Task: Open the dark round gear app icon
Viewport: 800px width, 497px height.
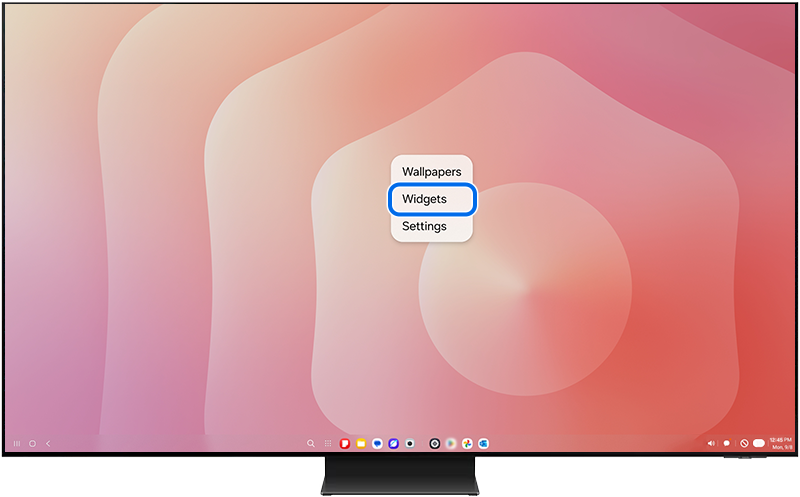Action: 435,443
